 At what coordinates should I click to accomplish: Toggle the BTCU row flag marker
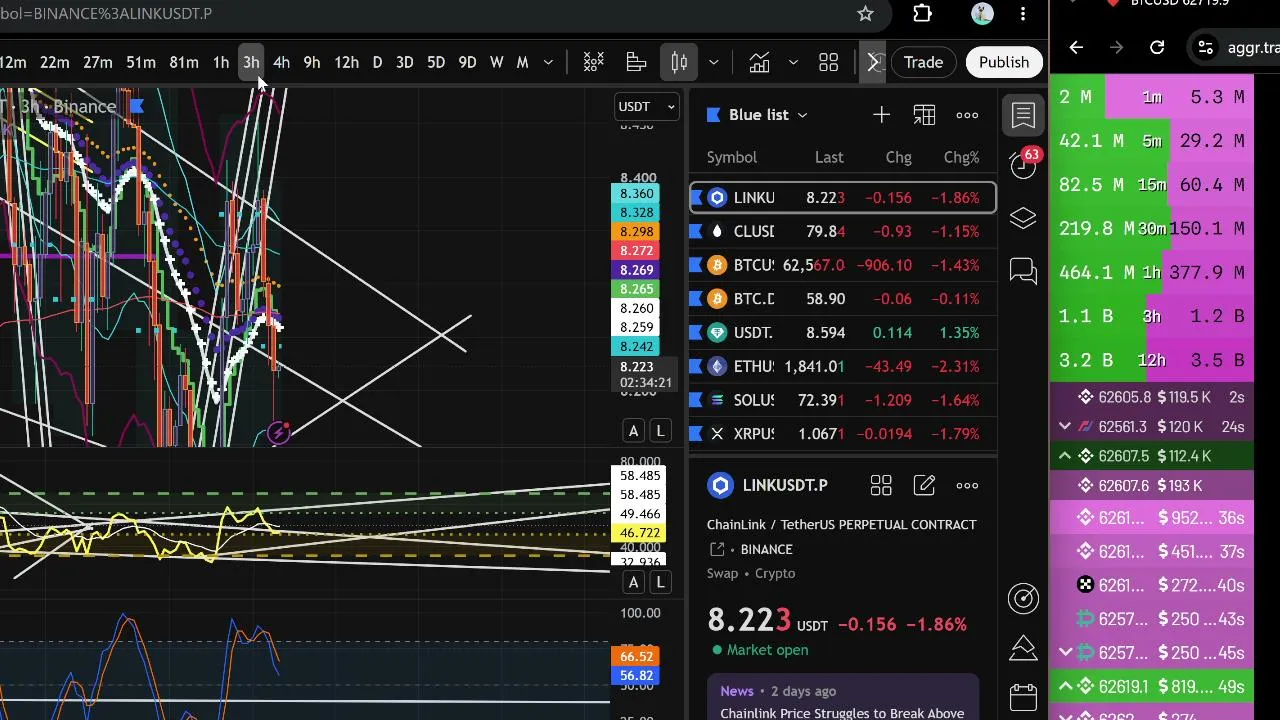697,265
